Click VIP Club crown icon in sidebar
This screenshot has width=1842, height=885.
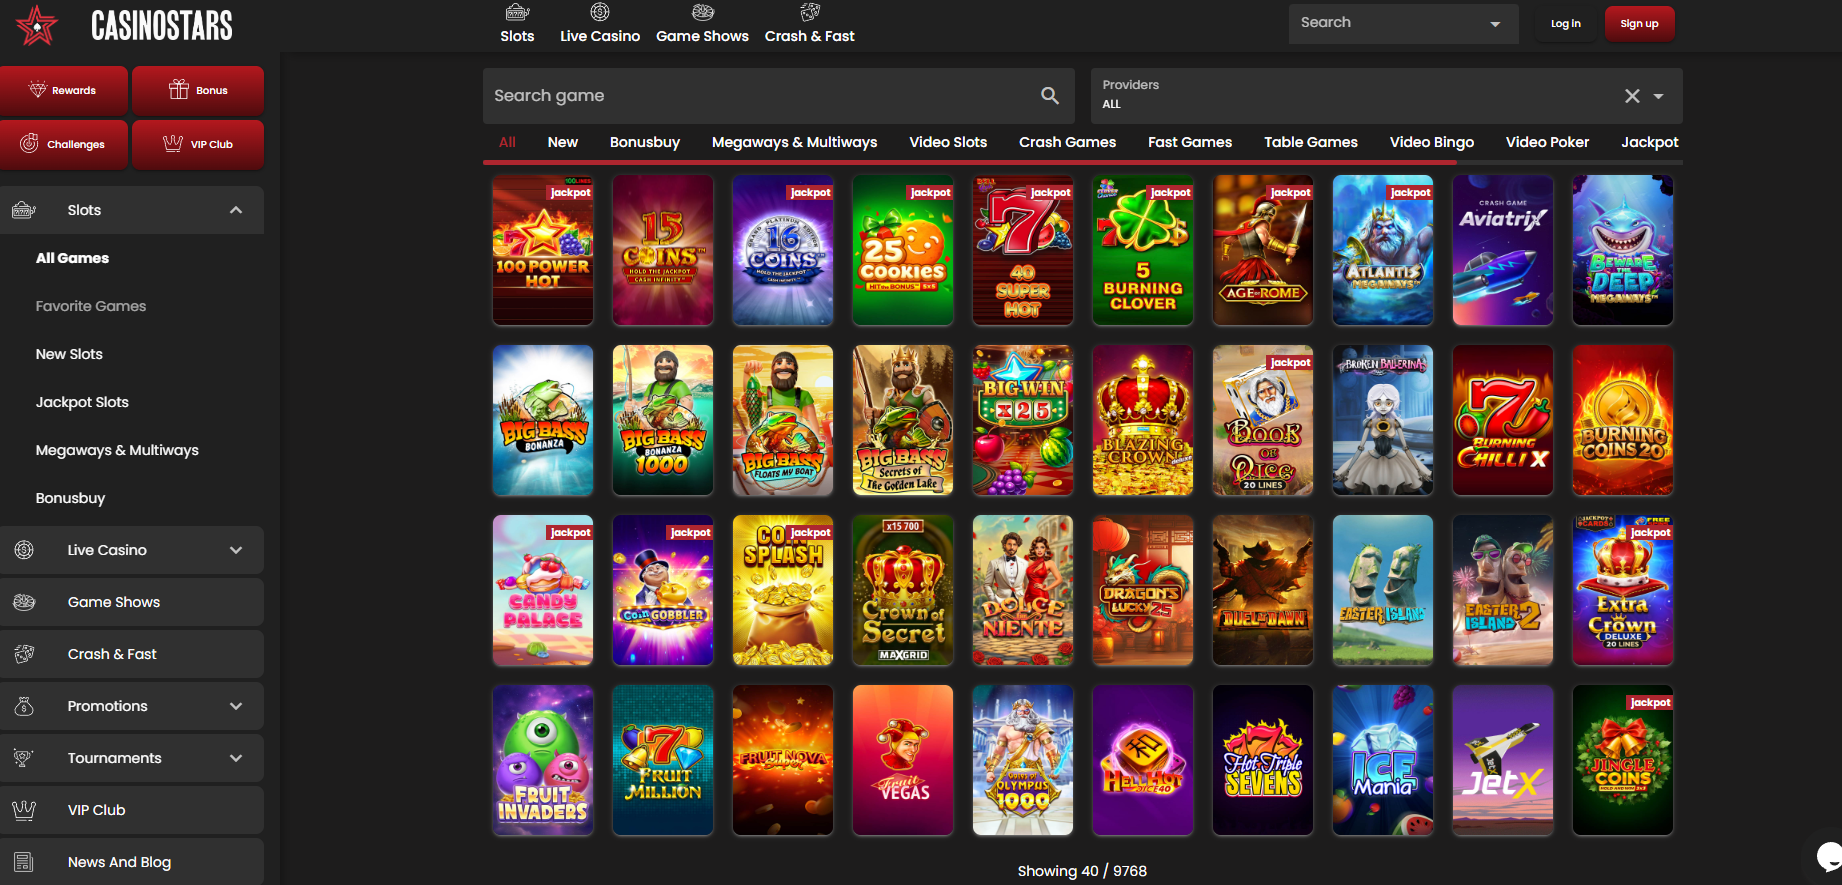(24, 810)
